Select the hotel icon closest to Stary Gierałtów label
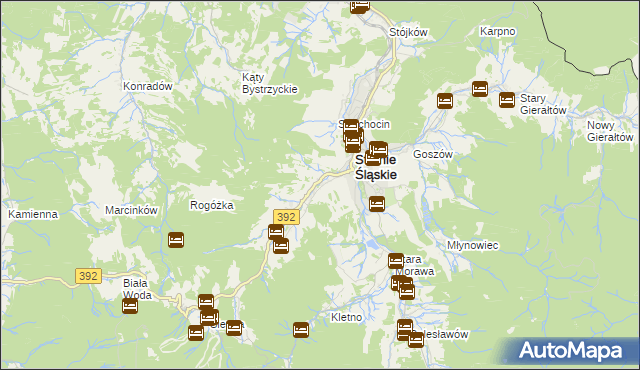640x370 pixels. tap(507, 100)
